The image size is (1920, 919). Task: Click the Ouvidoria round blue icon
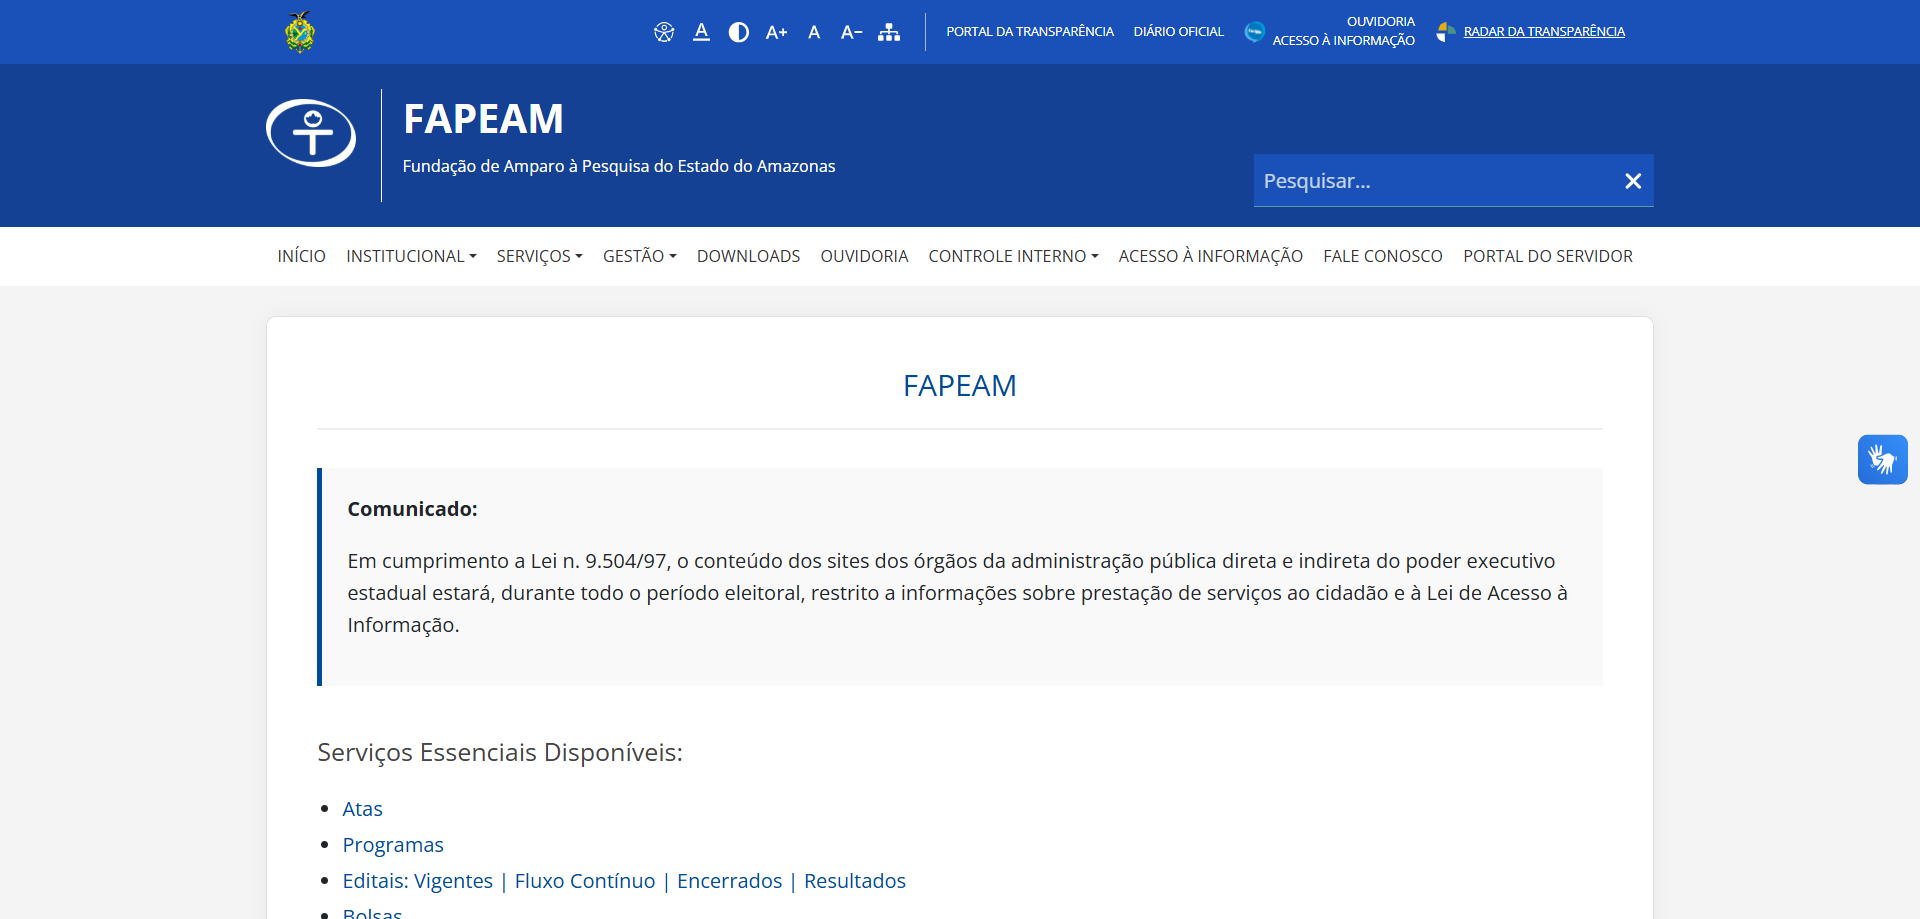click(1254, 32)
